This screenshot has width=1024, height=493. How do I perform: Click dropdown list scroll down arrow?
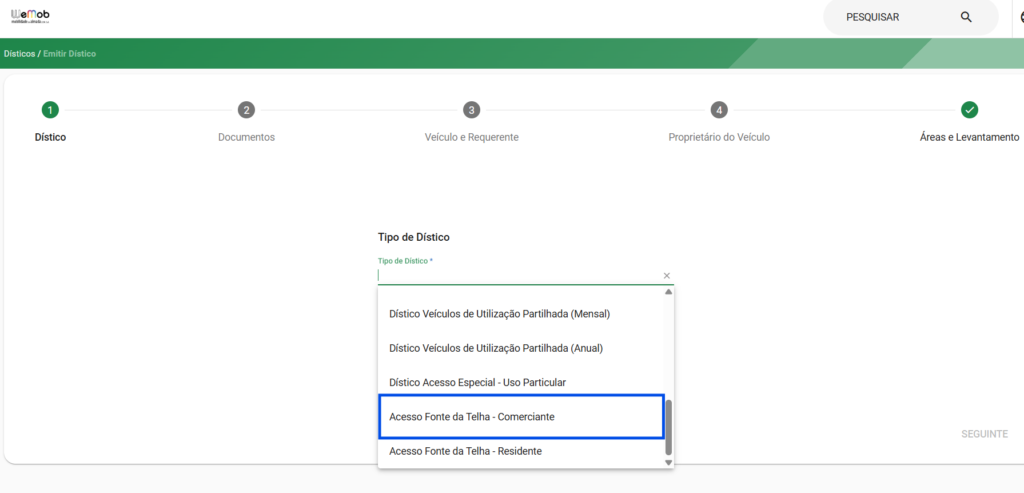(x=668, y=462)
